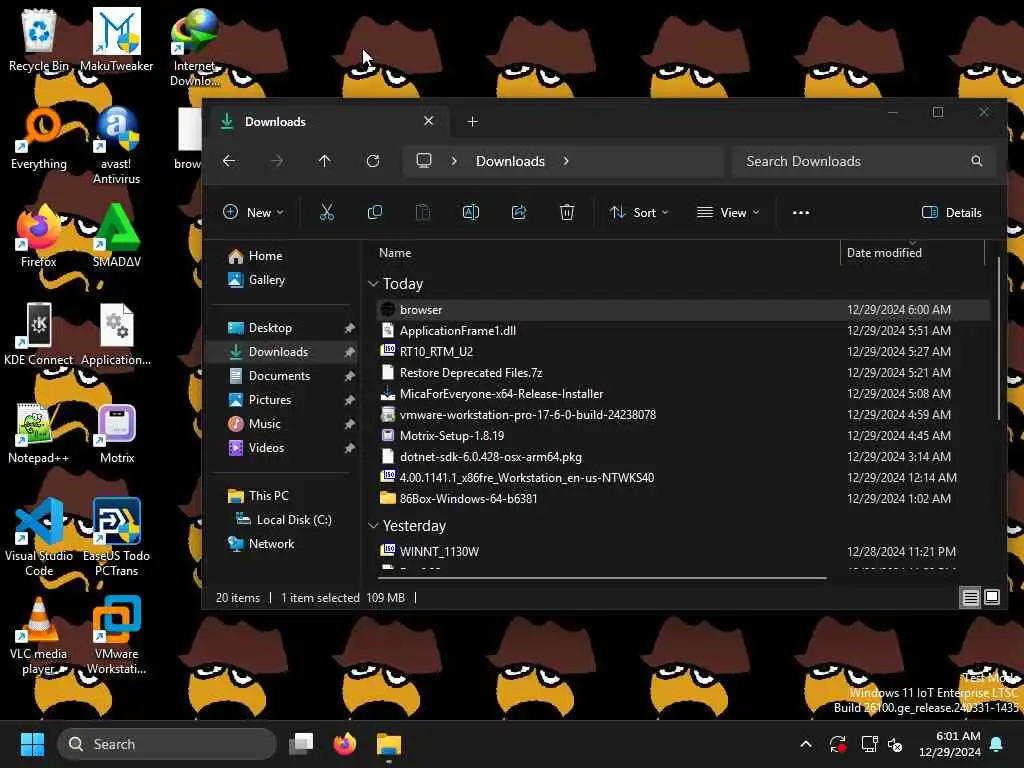Go up one folder level
Viewport: 1024px width, 768px height.
325,161
